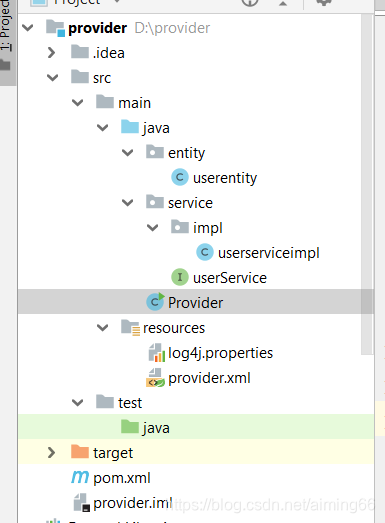The width and height of the screenshot is (385, 523).
Task: Select the userService interface label
Action: click(x=230, y=278)
